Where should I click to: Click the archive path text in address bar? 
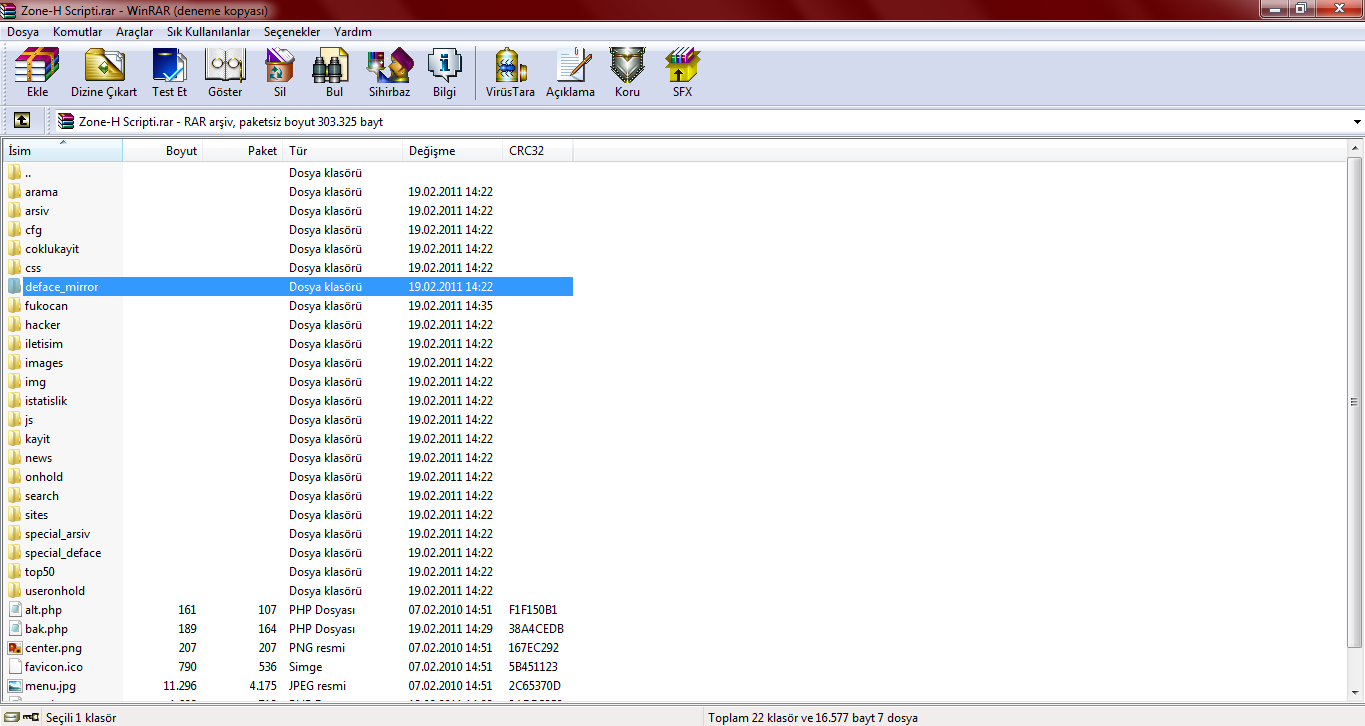[x=231, y=122]
